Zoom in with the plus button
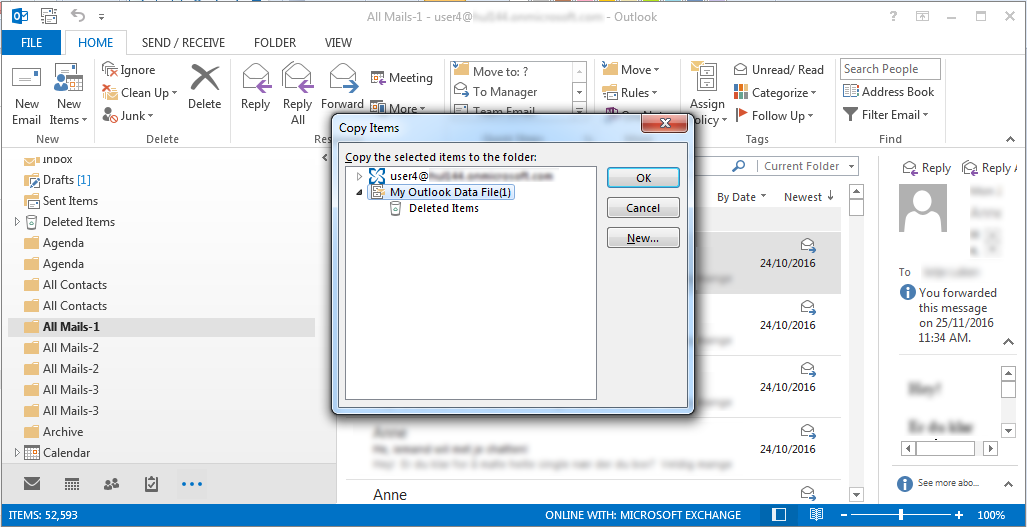This screenshot has width=1027, height=527. point(959,515)
